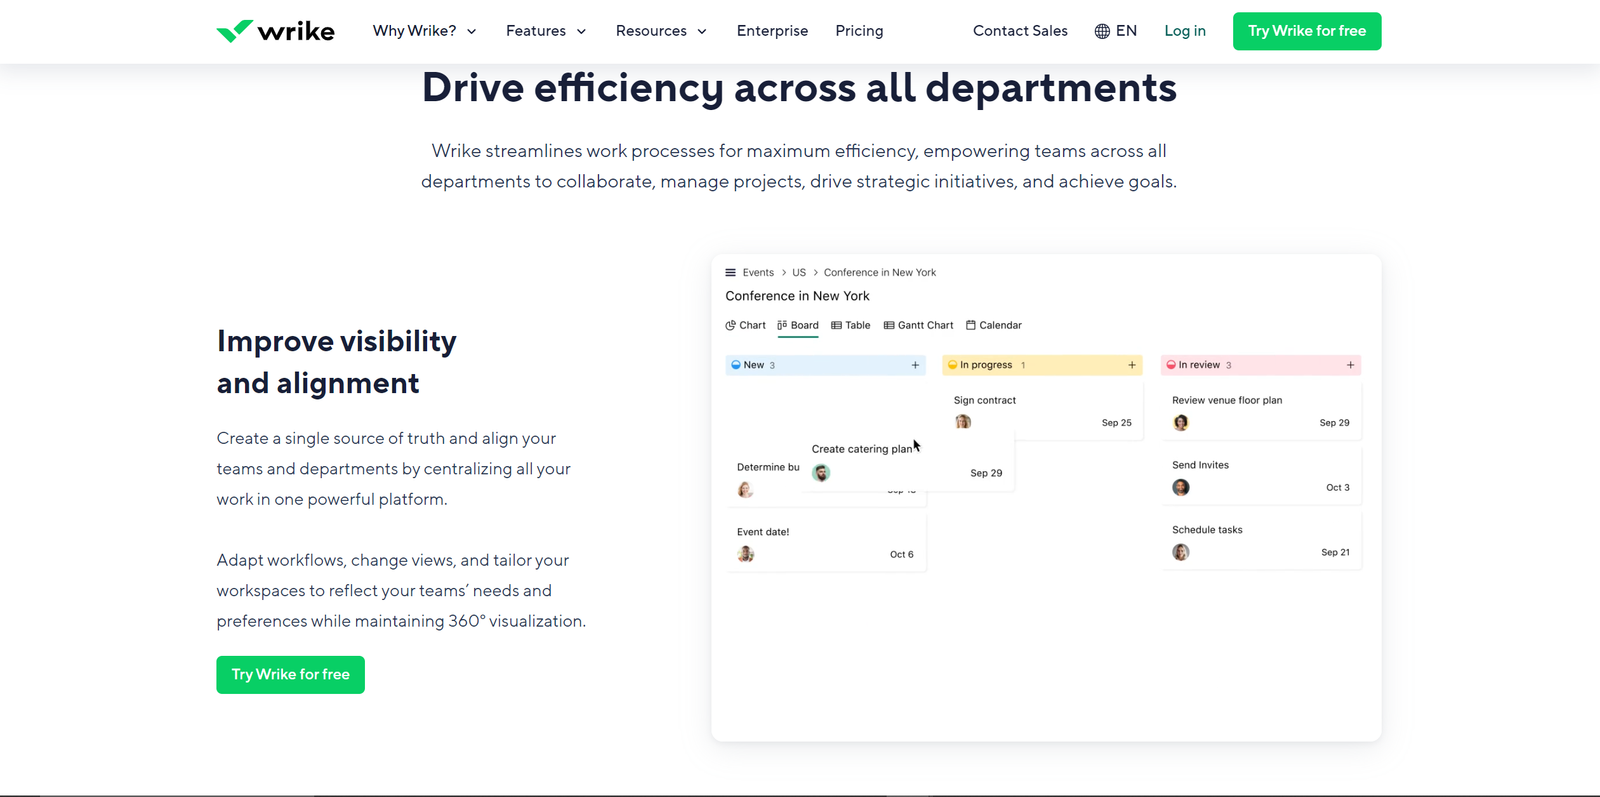Select the Board view tab

tap(798, 325)
